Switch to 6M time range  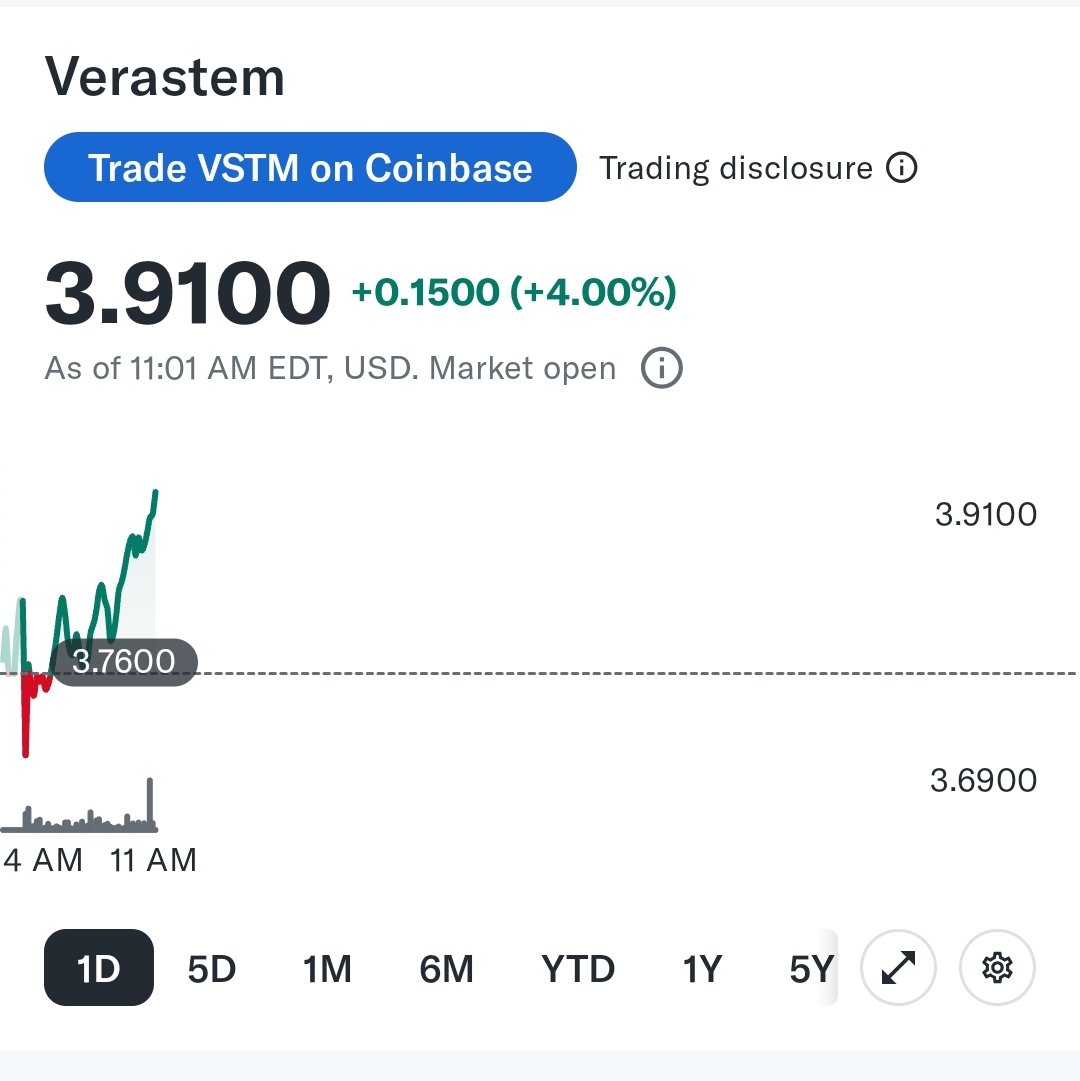tap(447, 969)
